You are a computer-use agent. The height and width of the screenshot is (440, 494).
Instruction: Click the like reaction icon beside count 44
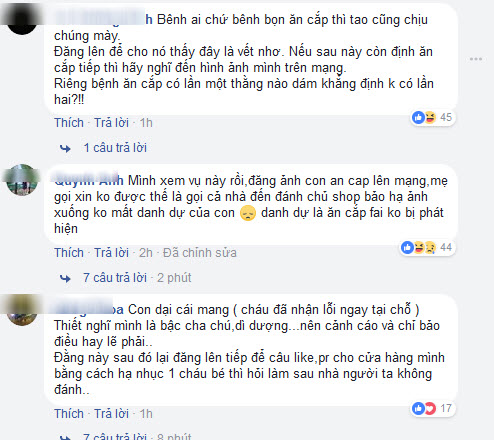pos(407,247)
